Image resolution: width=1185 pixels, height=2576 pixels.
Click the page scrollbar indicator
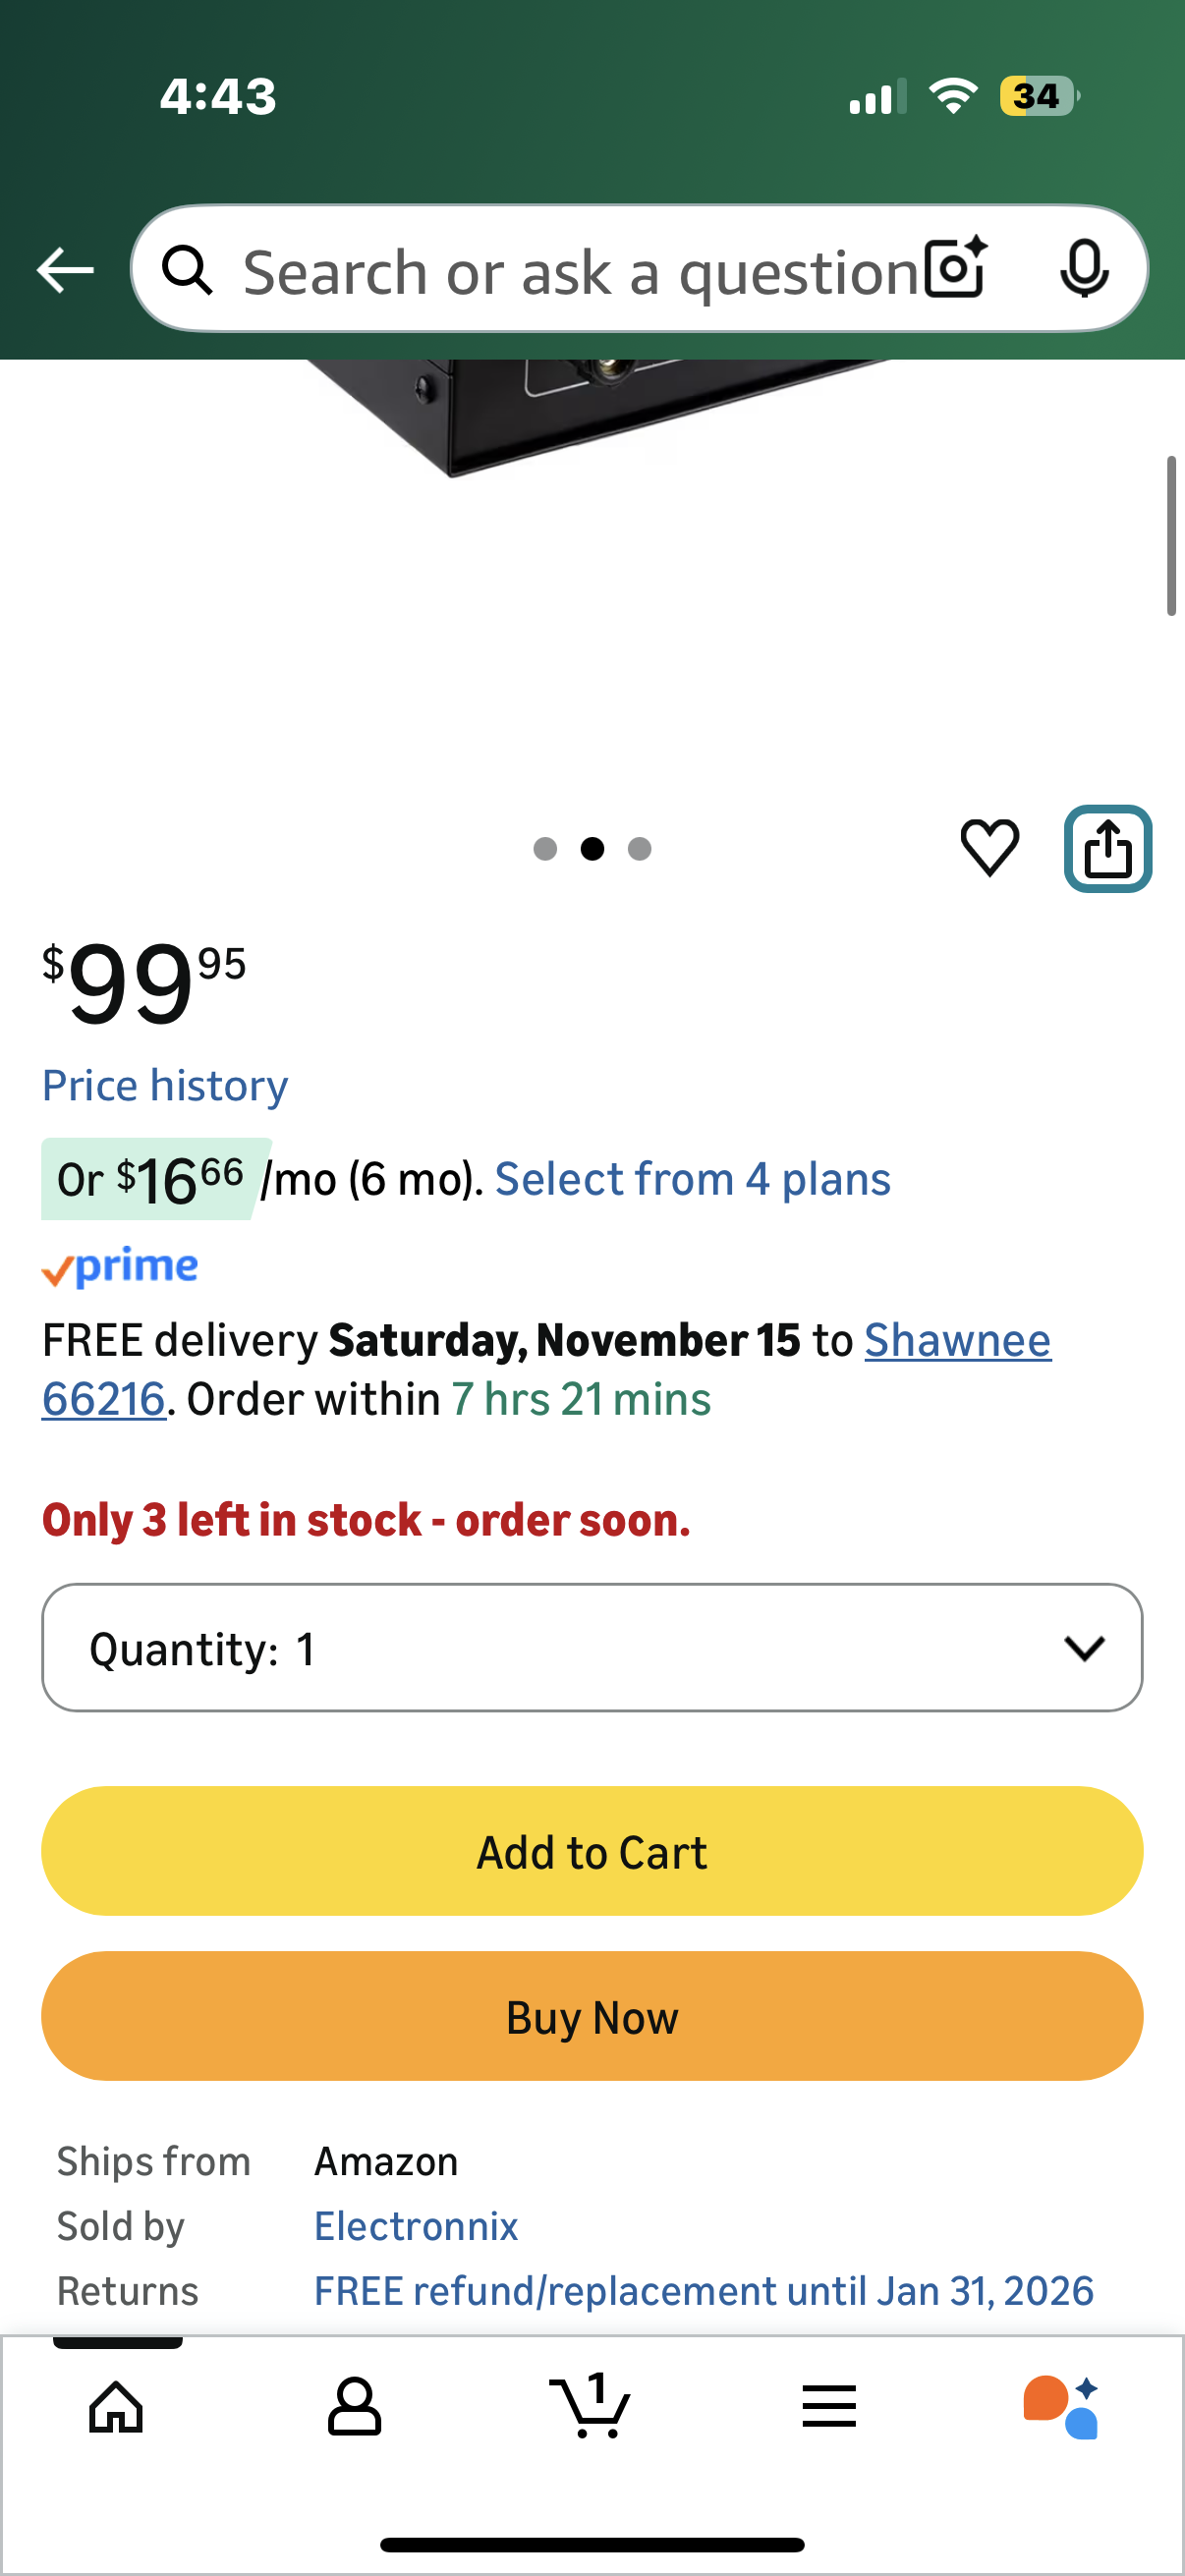click(1170, 536)
